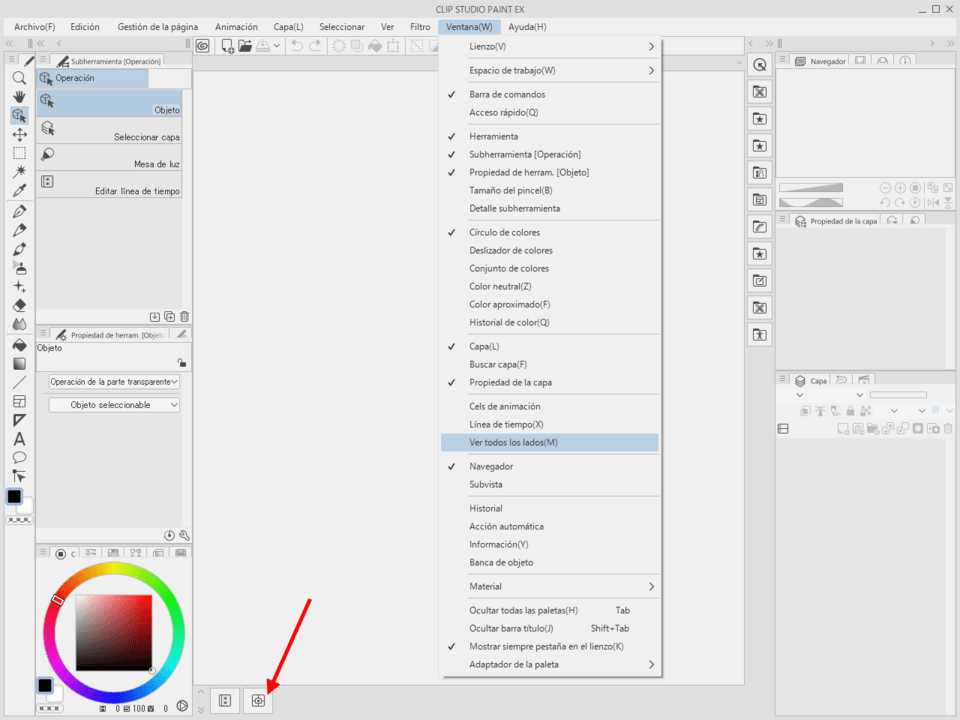Select the Text tool

point(19,439)
